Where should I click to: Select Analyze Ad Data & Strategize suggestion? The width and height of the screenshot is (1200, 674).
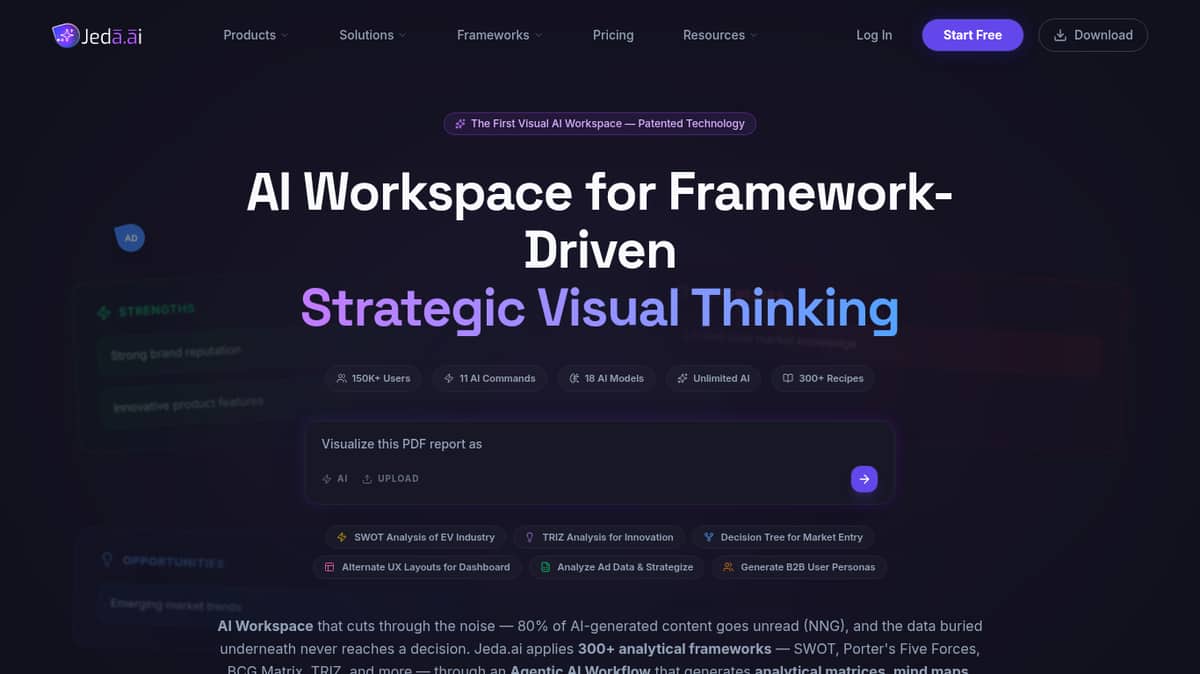(617, 567)
